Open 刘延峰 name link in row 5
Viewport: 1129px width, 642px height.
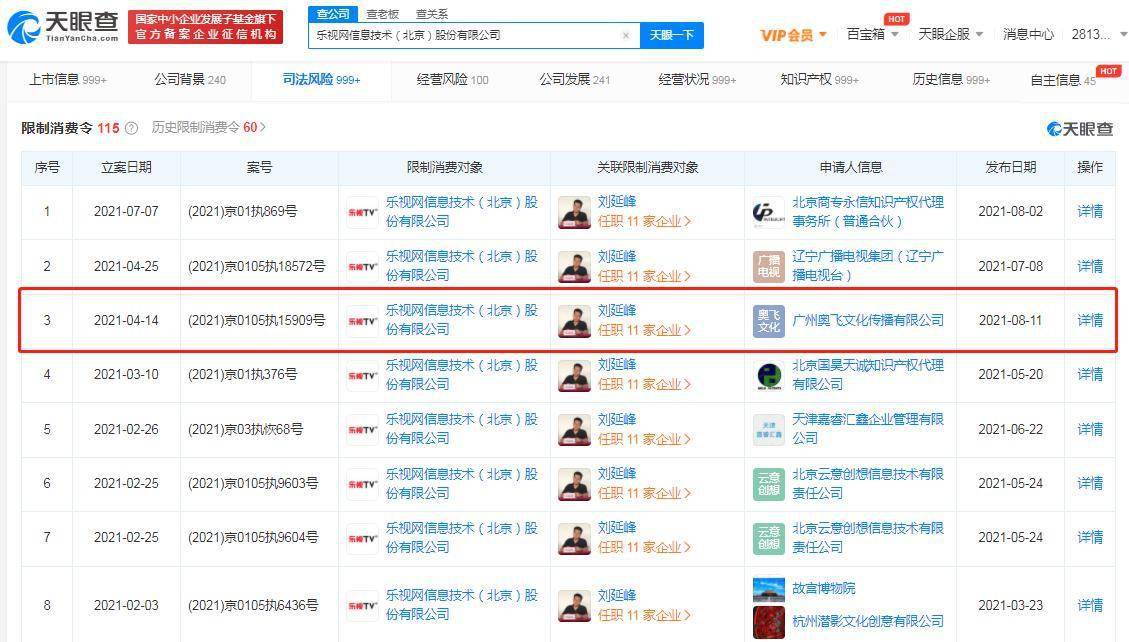pyautogui.click(x=616, y=420)
